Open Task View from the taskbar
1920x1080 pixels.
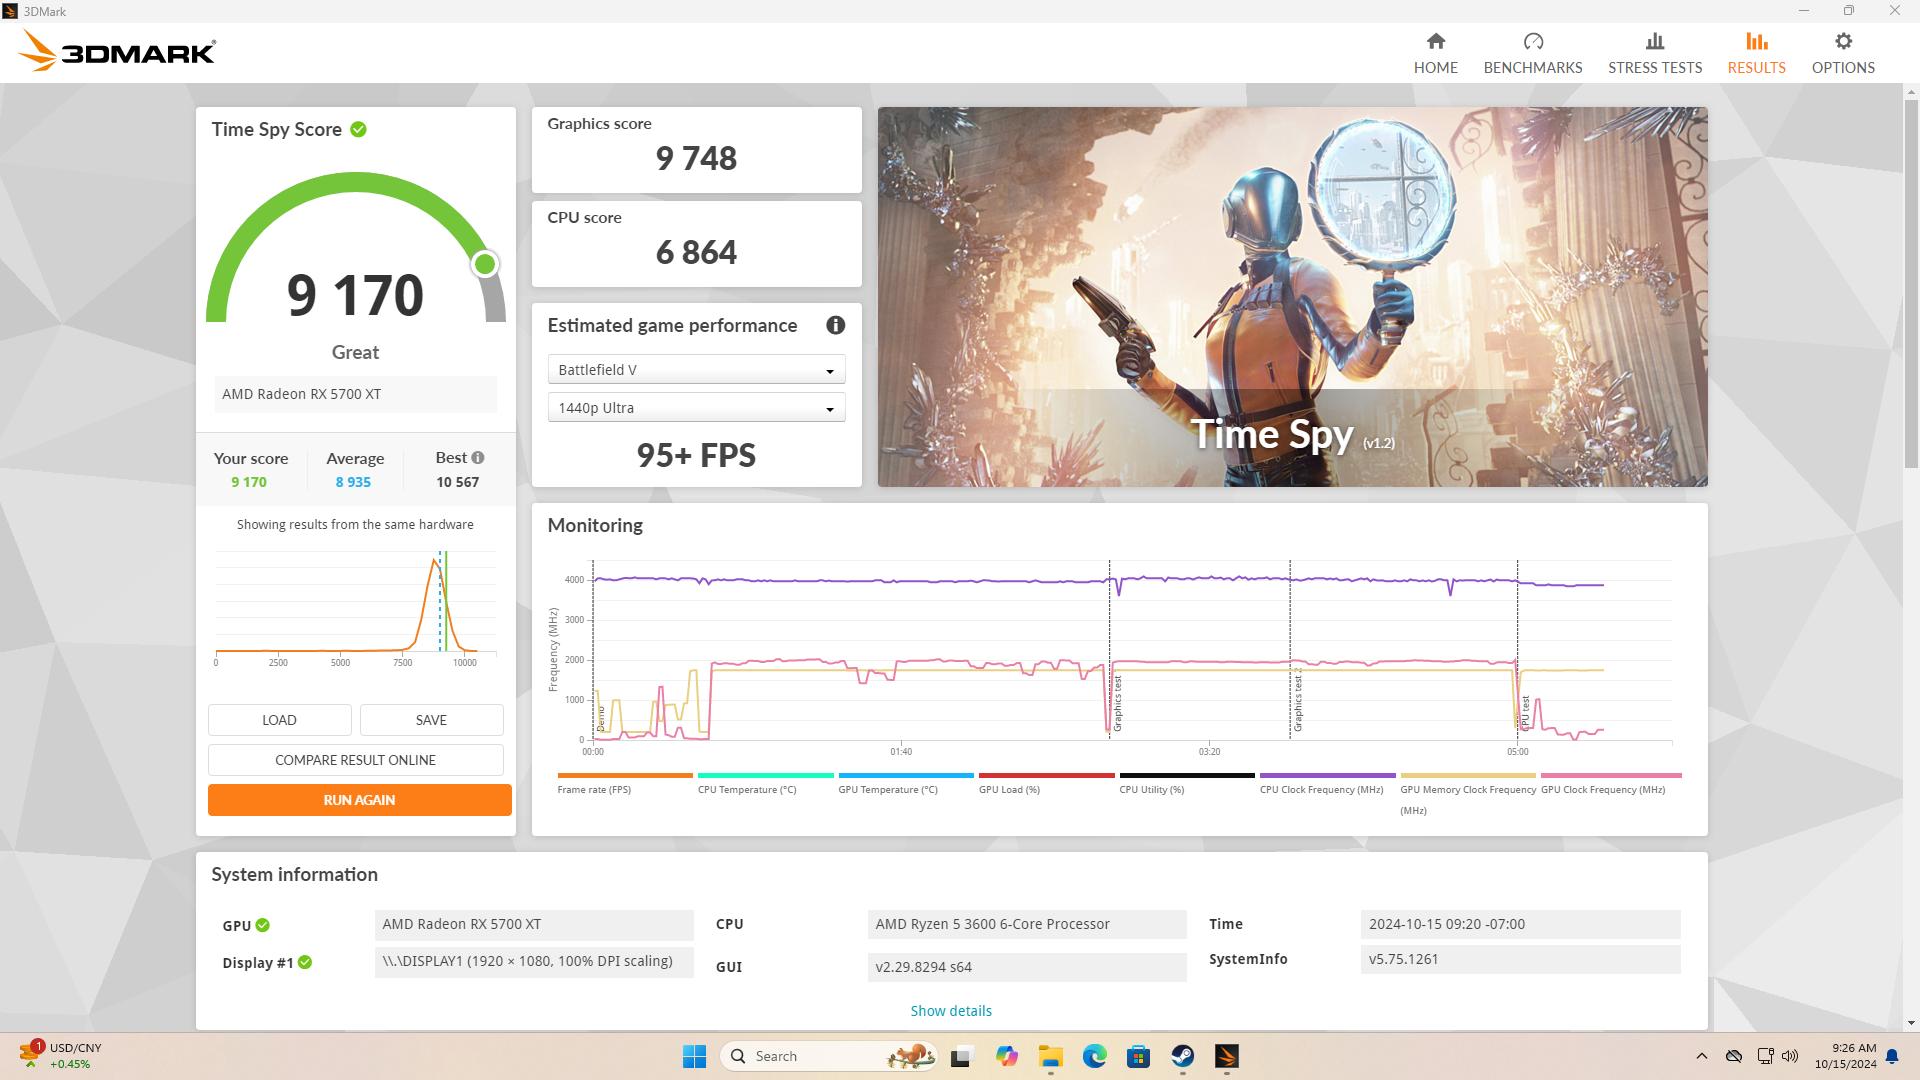(x=961, y=1056)
